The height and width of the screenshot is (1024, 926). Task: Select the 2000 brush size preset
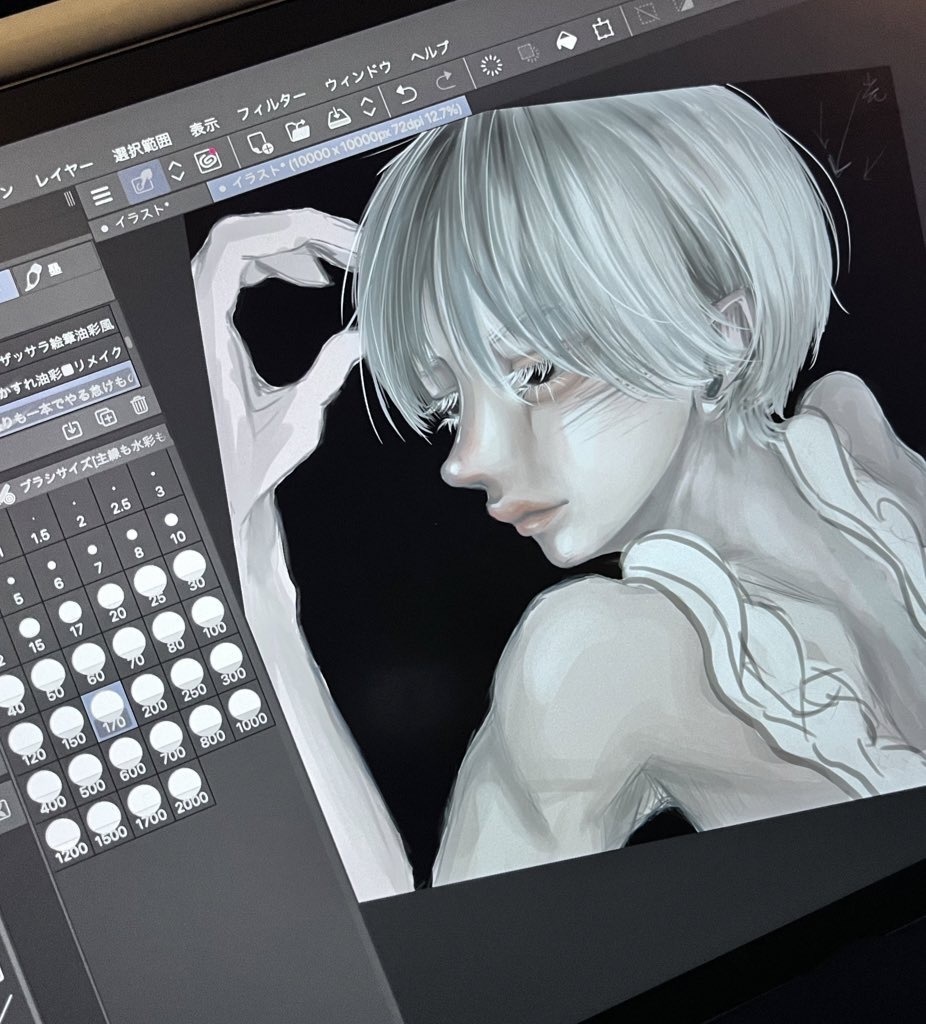pos(187,789)
